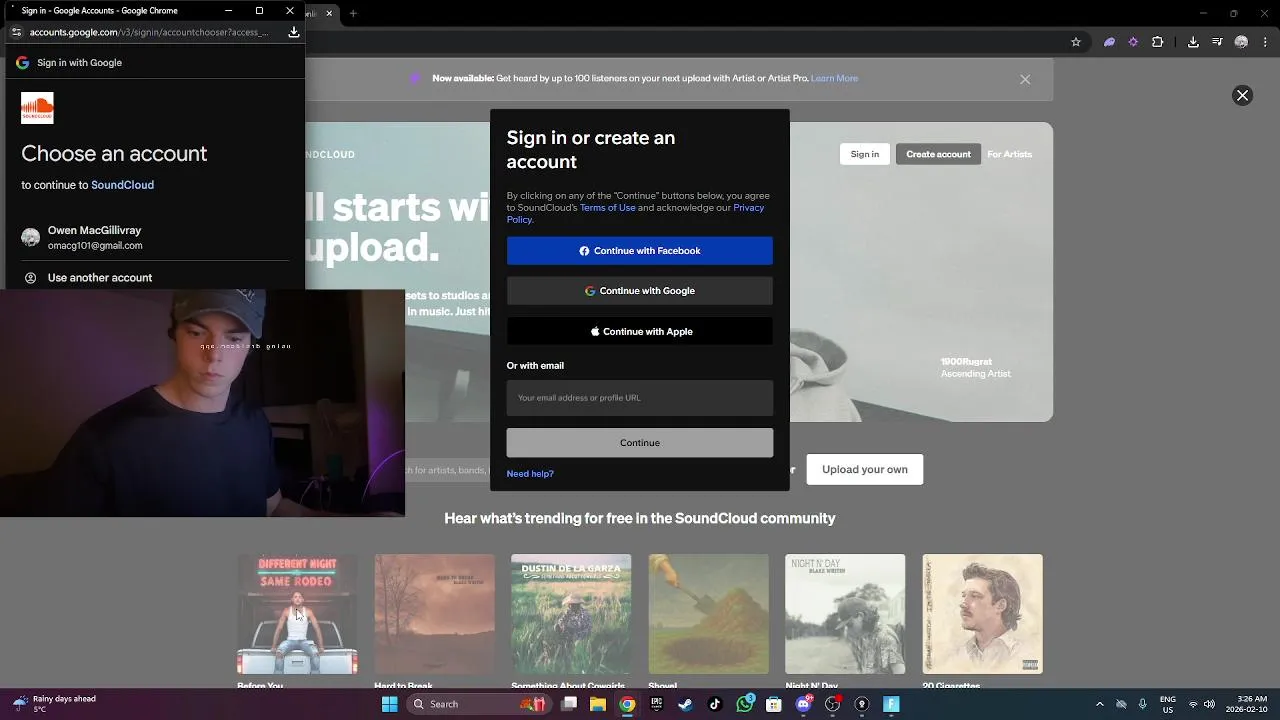Open the Dustin De La Garza album thumbnail
The width and height of the screenshot is (1280, 720).
coord(571,614)
